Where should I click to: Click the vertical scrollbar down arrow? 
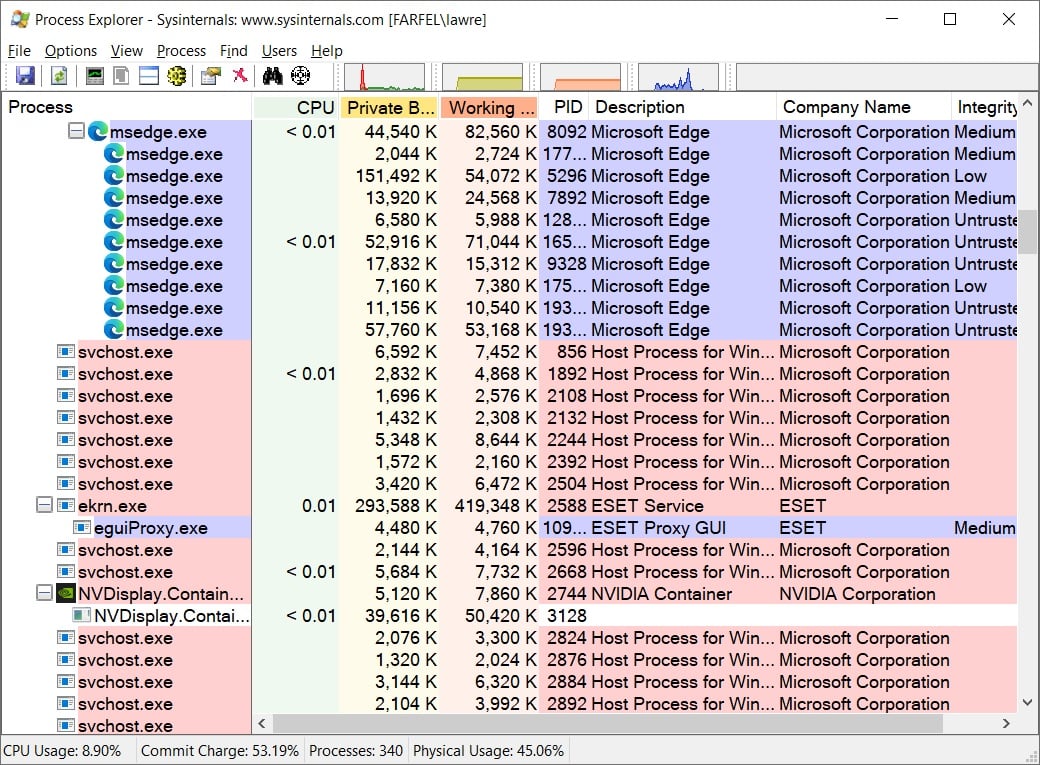click(x=1027, y=702)
